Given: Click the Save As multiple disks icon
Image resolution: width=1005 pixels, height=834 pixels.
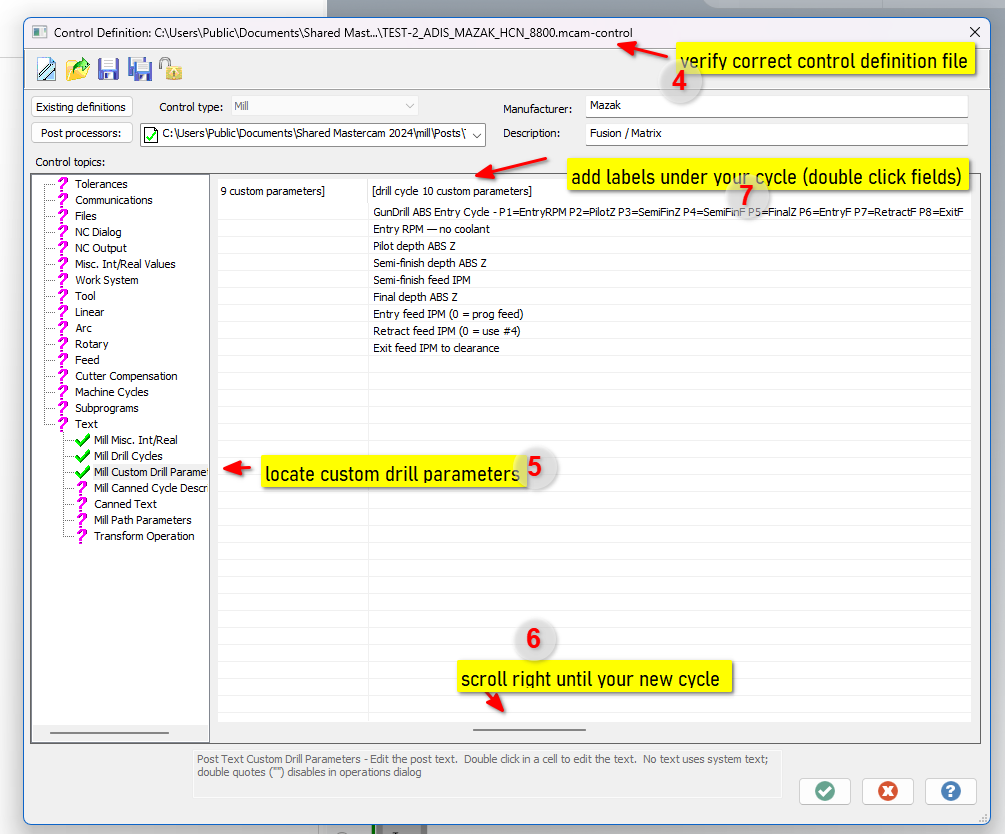Looking at the screenshot, I should pyautogui.click(x=139, y=69).
